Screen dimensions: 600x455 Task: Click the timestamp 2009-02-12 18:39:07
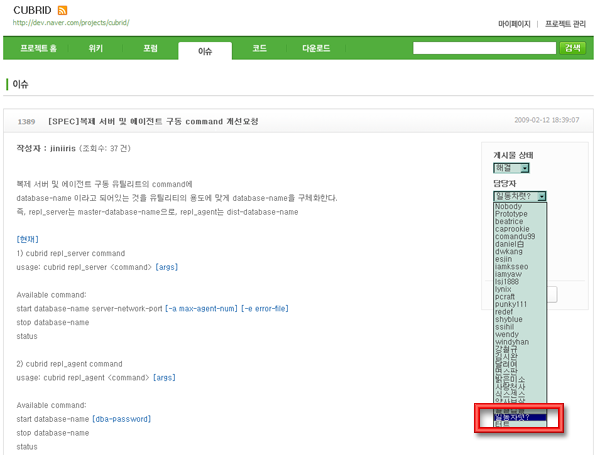(546, 120)
